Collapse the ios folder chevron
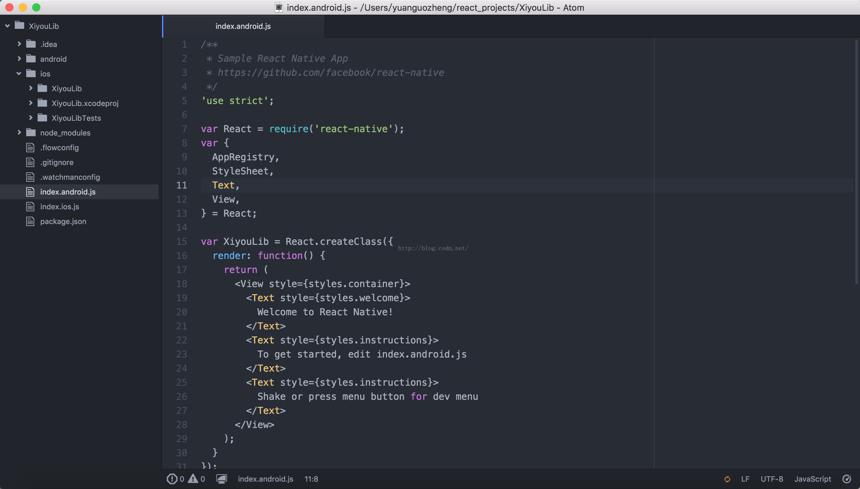The width and height of the screenshot is (860, 489). click(19, 73)
